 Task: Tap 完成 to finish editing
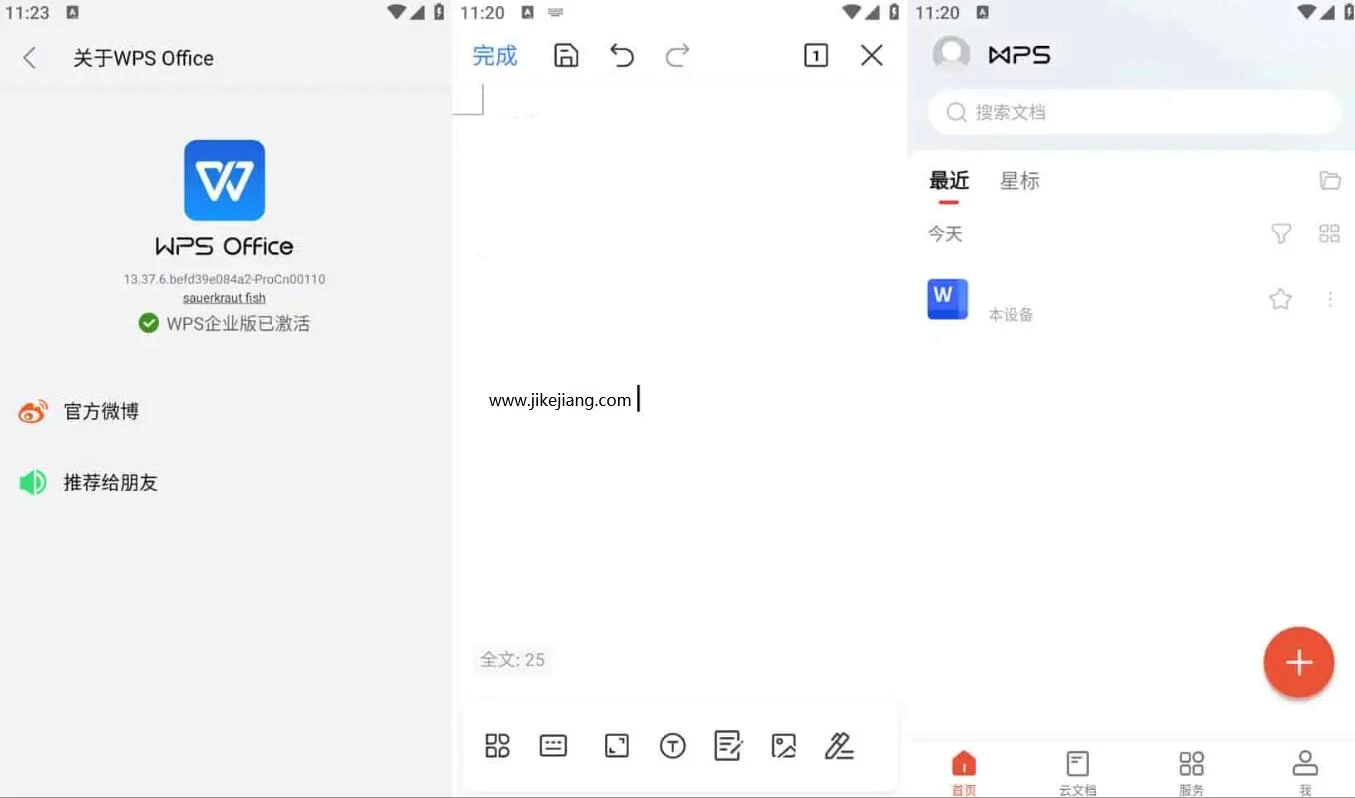[x=495, y=56]
